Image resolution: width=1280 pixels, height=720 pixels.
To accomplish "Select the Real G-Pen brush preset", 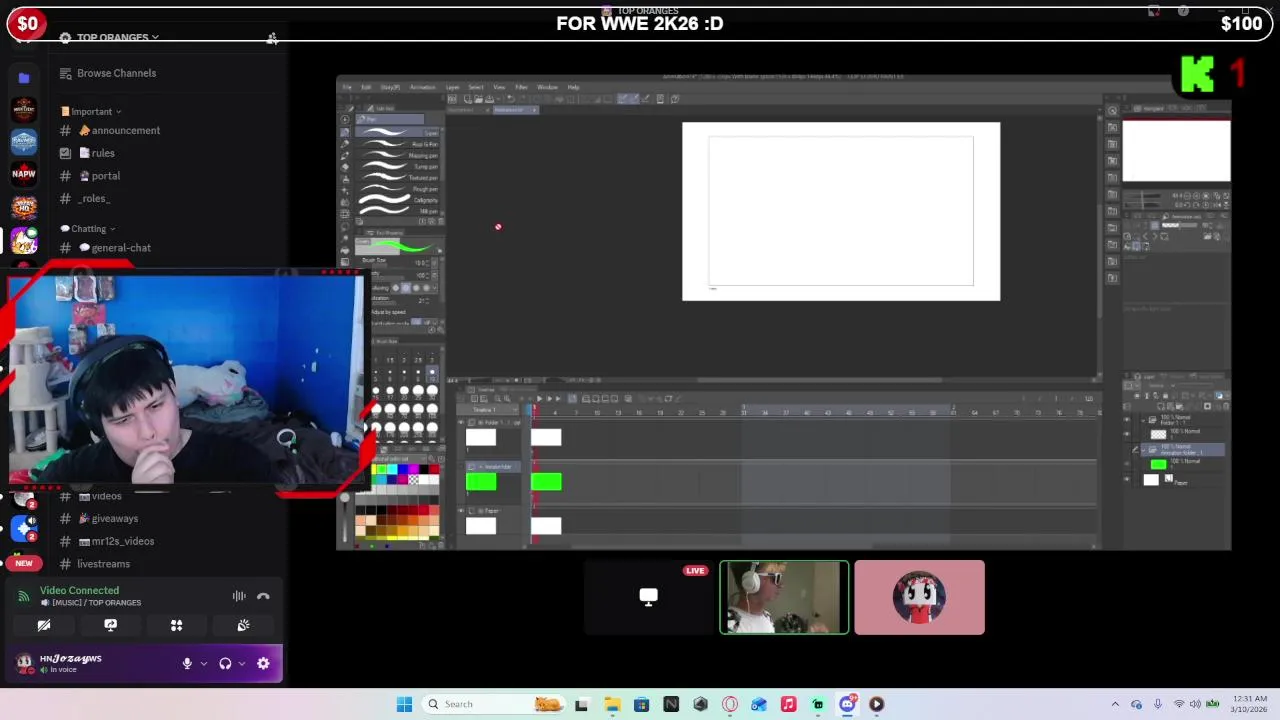I will tap(399, 144).
